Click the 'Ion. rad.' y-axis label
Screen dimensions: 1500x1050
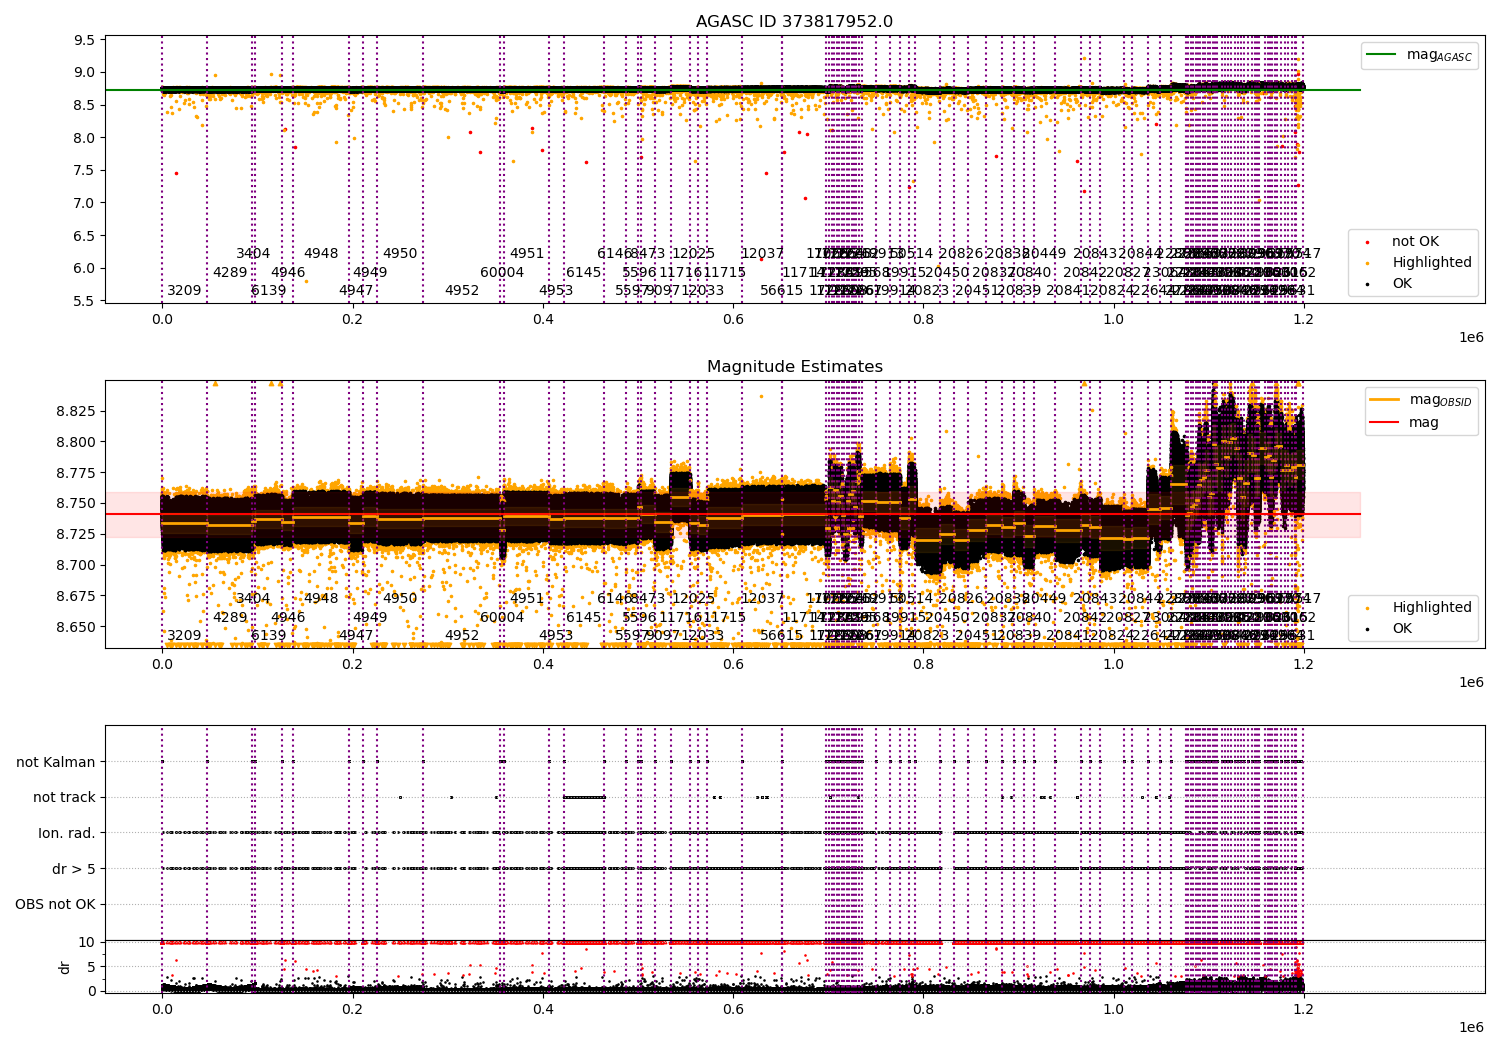point(67,833)
